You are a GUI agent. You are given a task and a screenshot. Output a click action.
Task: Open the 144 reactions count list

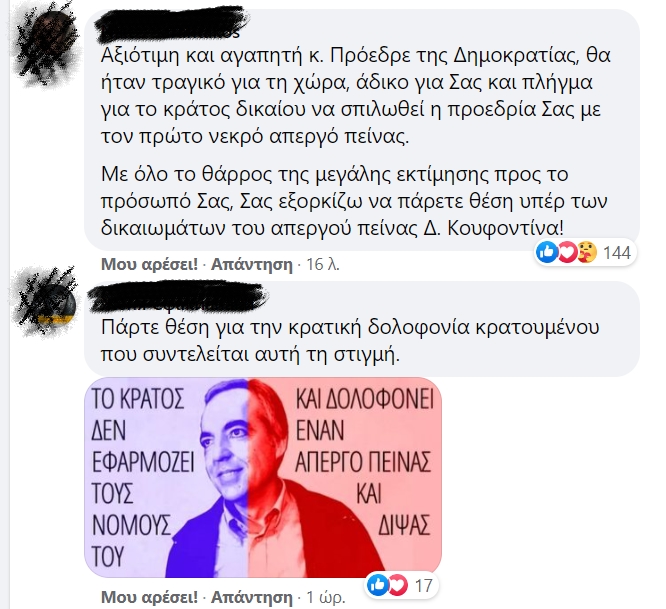coord(617,253)
